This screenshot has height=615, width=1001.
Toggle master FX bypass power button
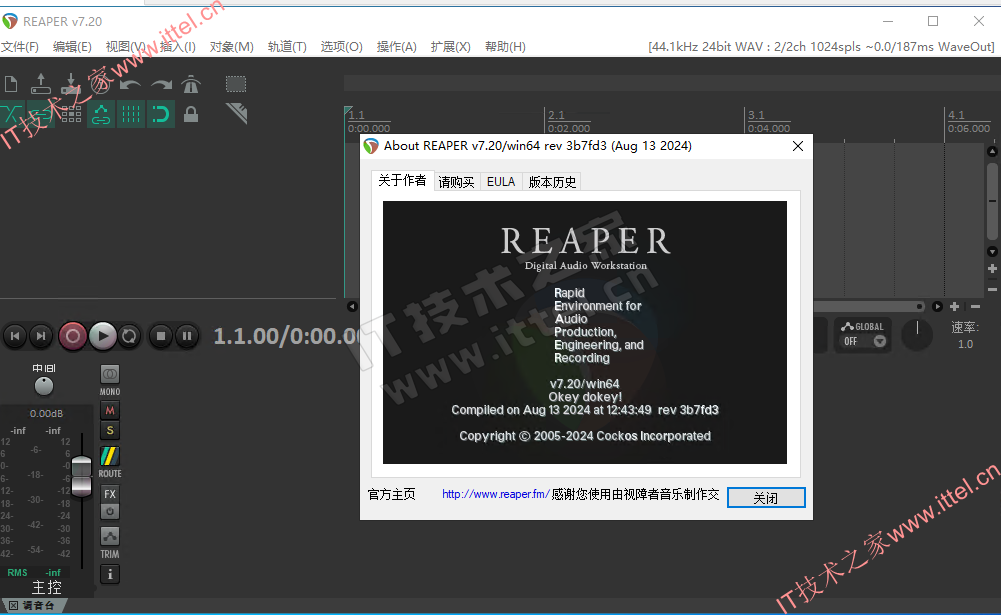tap(110, 512)
